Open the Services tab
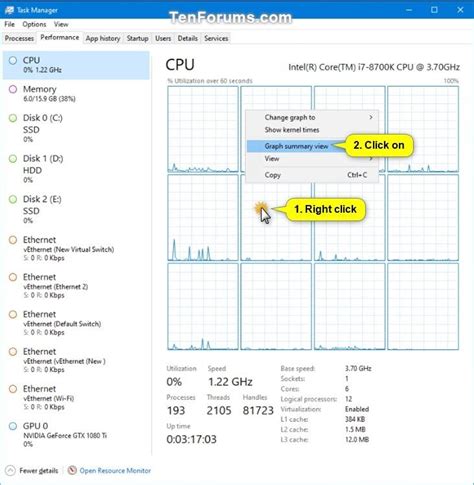Viewport: 474px width, 485px height. click(x=216, y=38)
